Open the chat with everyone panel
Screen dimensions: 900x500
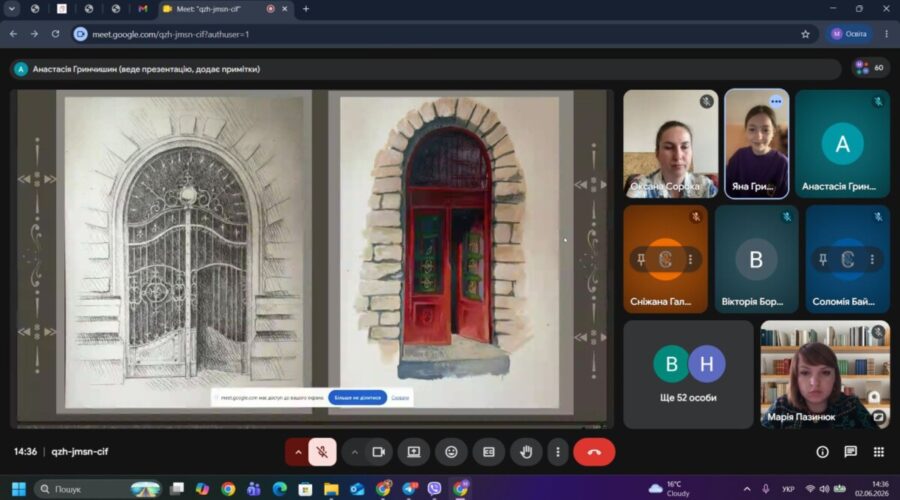pos(851,452)
